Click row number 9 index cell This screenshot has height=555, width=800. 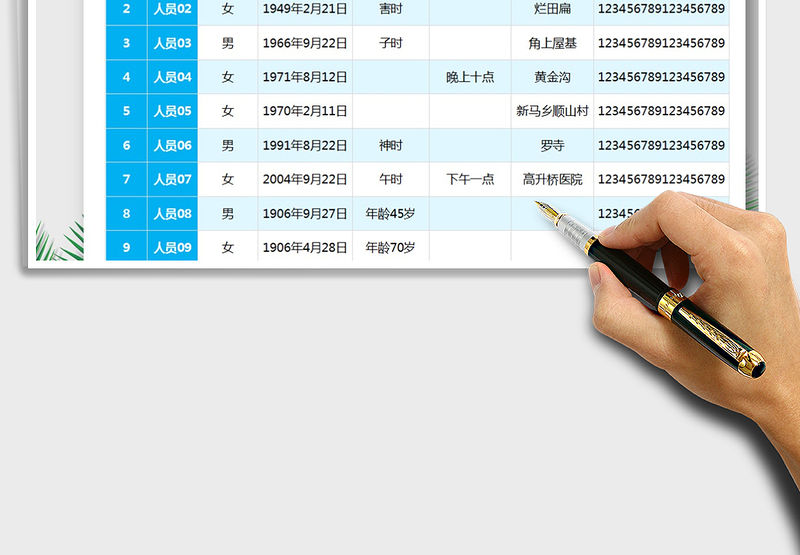click(x=126, y=247)
